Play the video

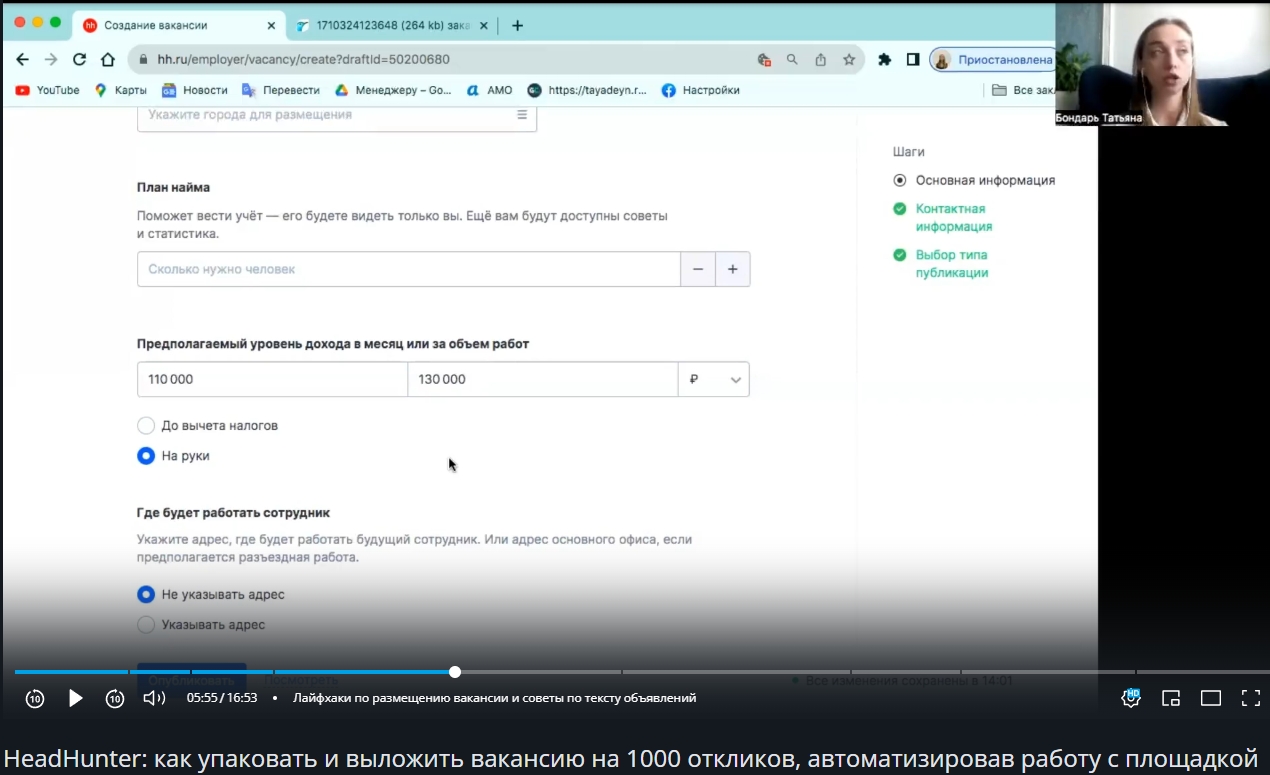click(x=75, y=698)
